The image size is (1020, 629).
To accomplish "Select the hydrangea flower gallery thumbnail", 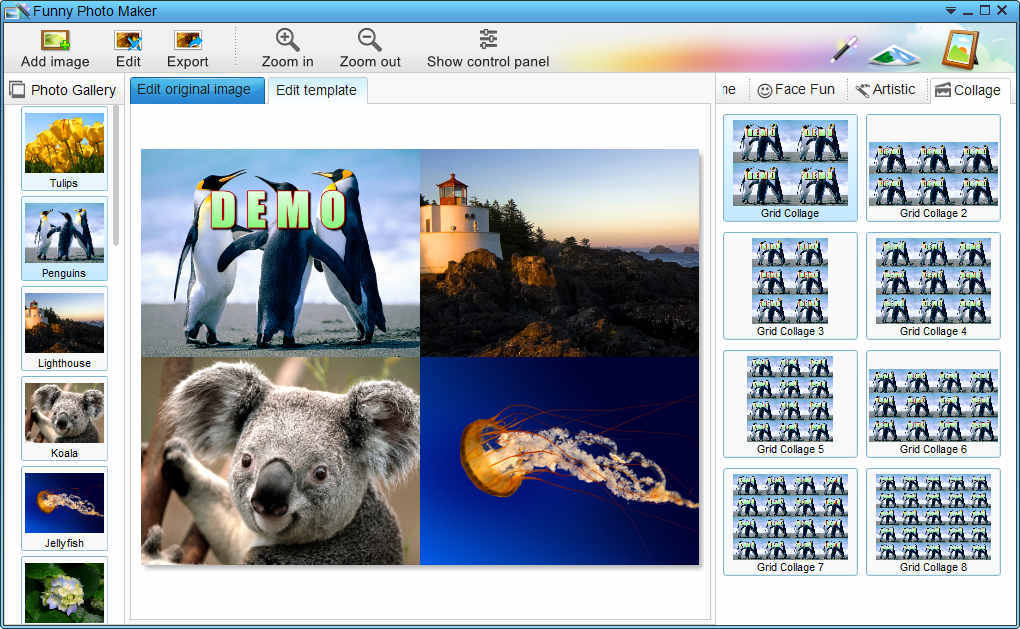I will pos(64,592).
